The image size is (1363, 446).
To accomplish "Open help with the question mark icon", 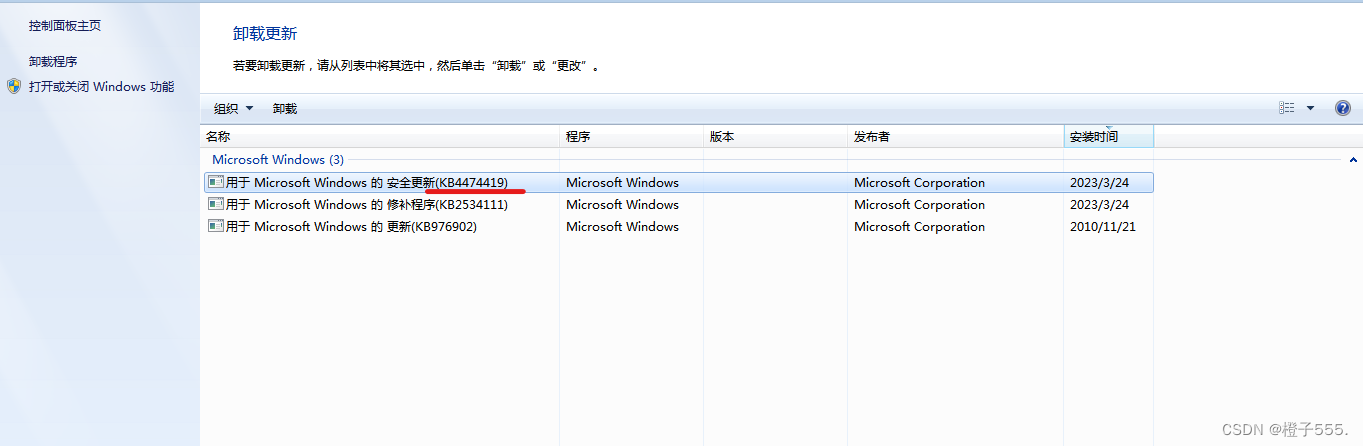I will click(1343, 108).
